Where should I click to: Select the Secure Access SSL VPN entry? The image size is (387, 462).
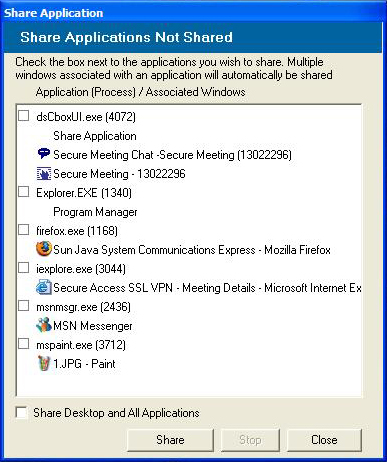pyautogui.click(x=207, y=288)
